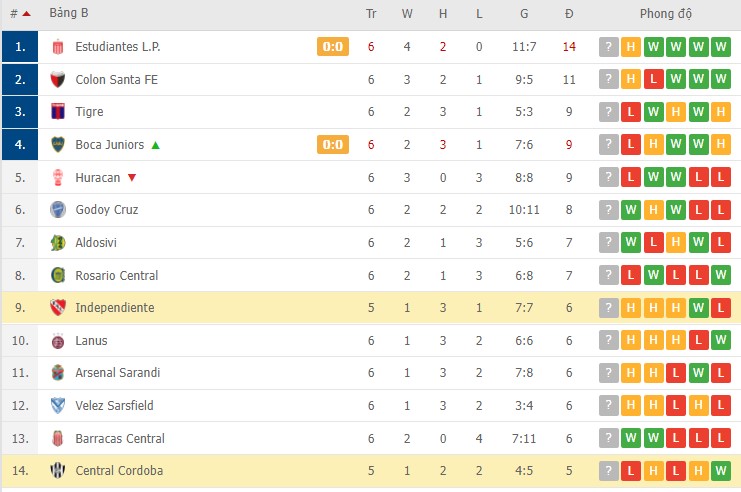The image size is (741, 492).
Task: Click the Colon Santa FE team logo
Action: tap(57, 80)
